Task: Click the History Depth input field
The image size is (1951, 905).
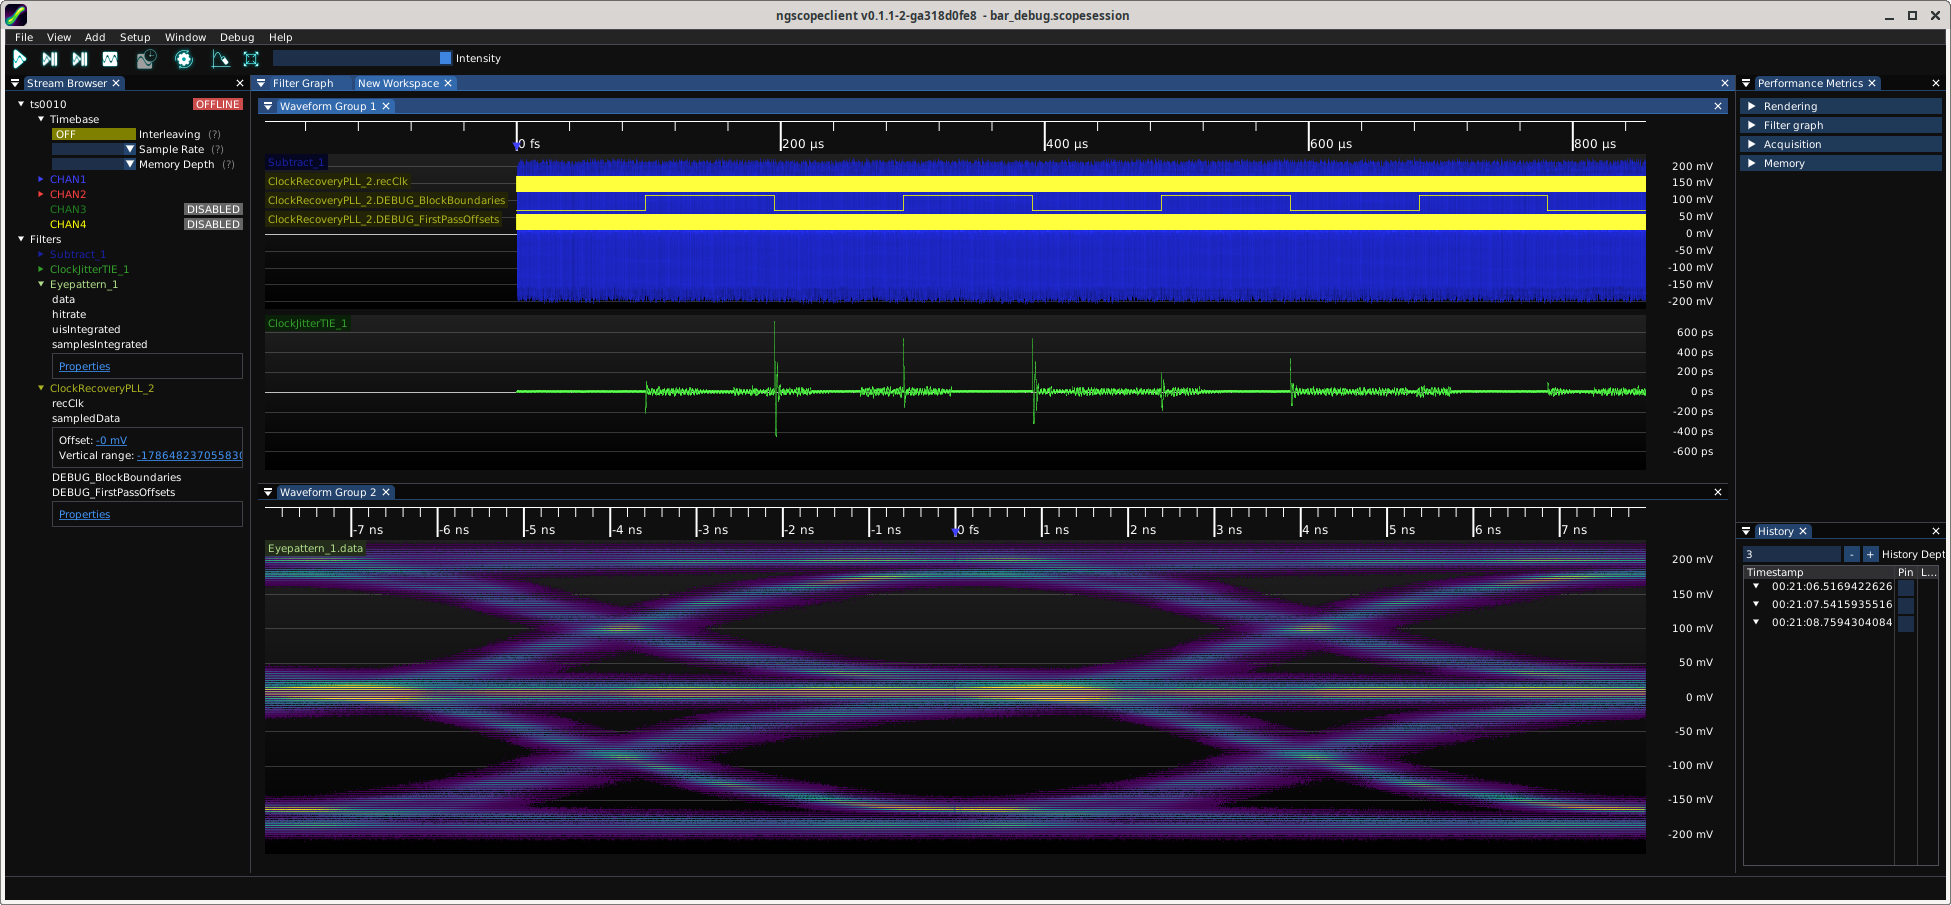Action: click(1791, 555)
